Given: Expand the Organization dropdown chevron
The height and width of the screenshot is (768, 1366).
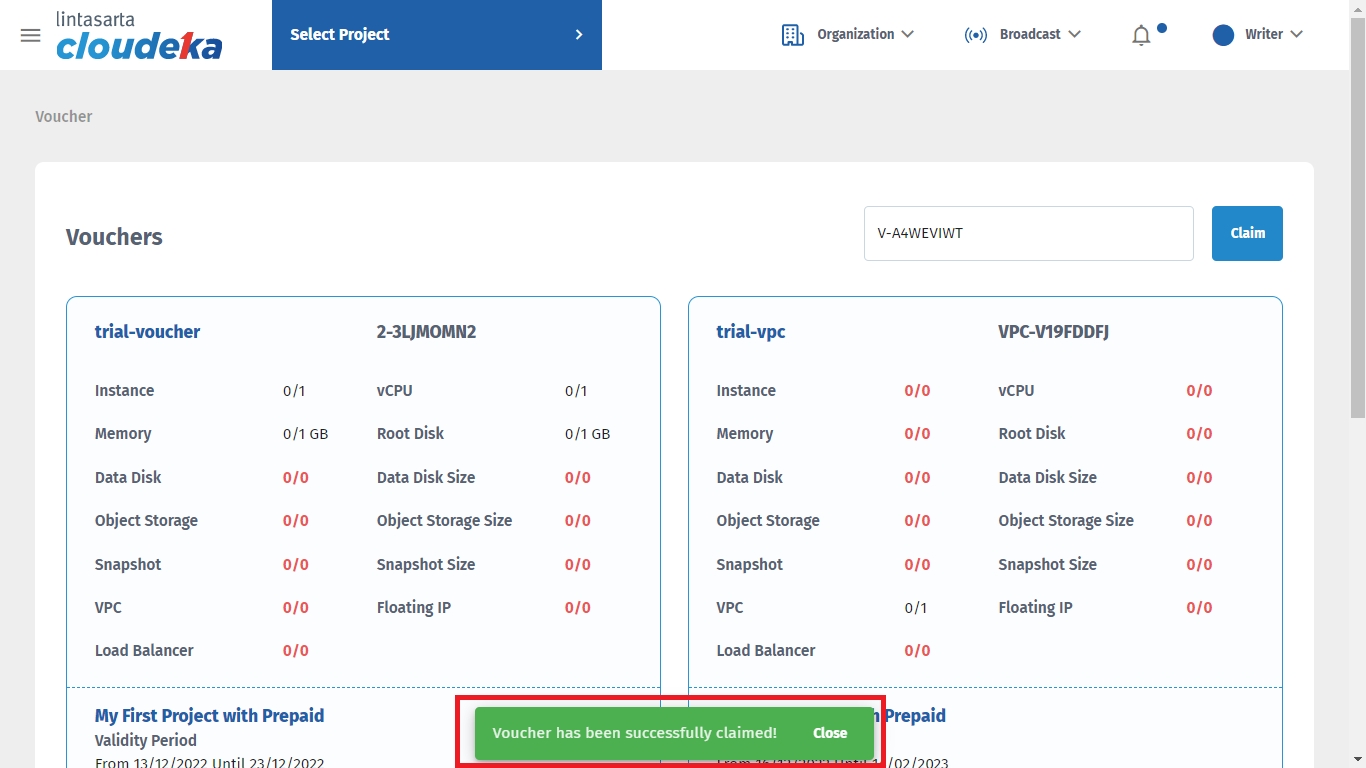Looking at the screenshot, I should [907, 34].
